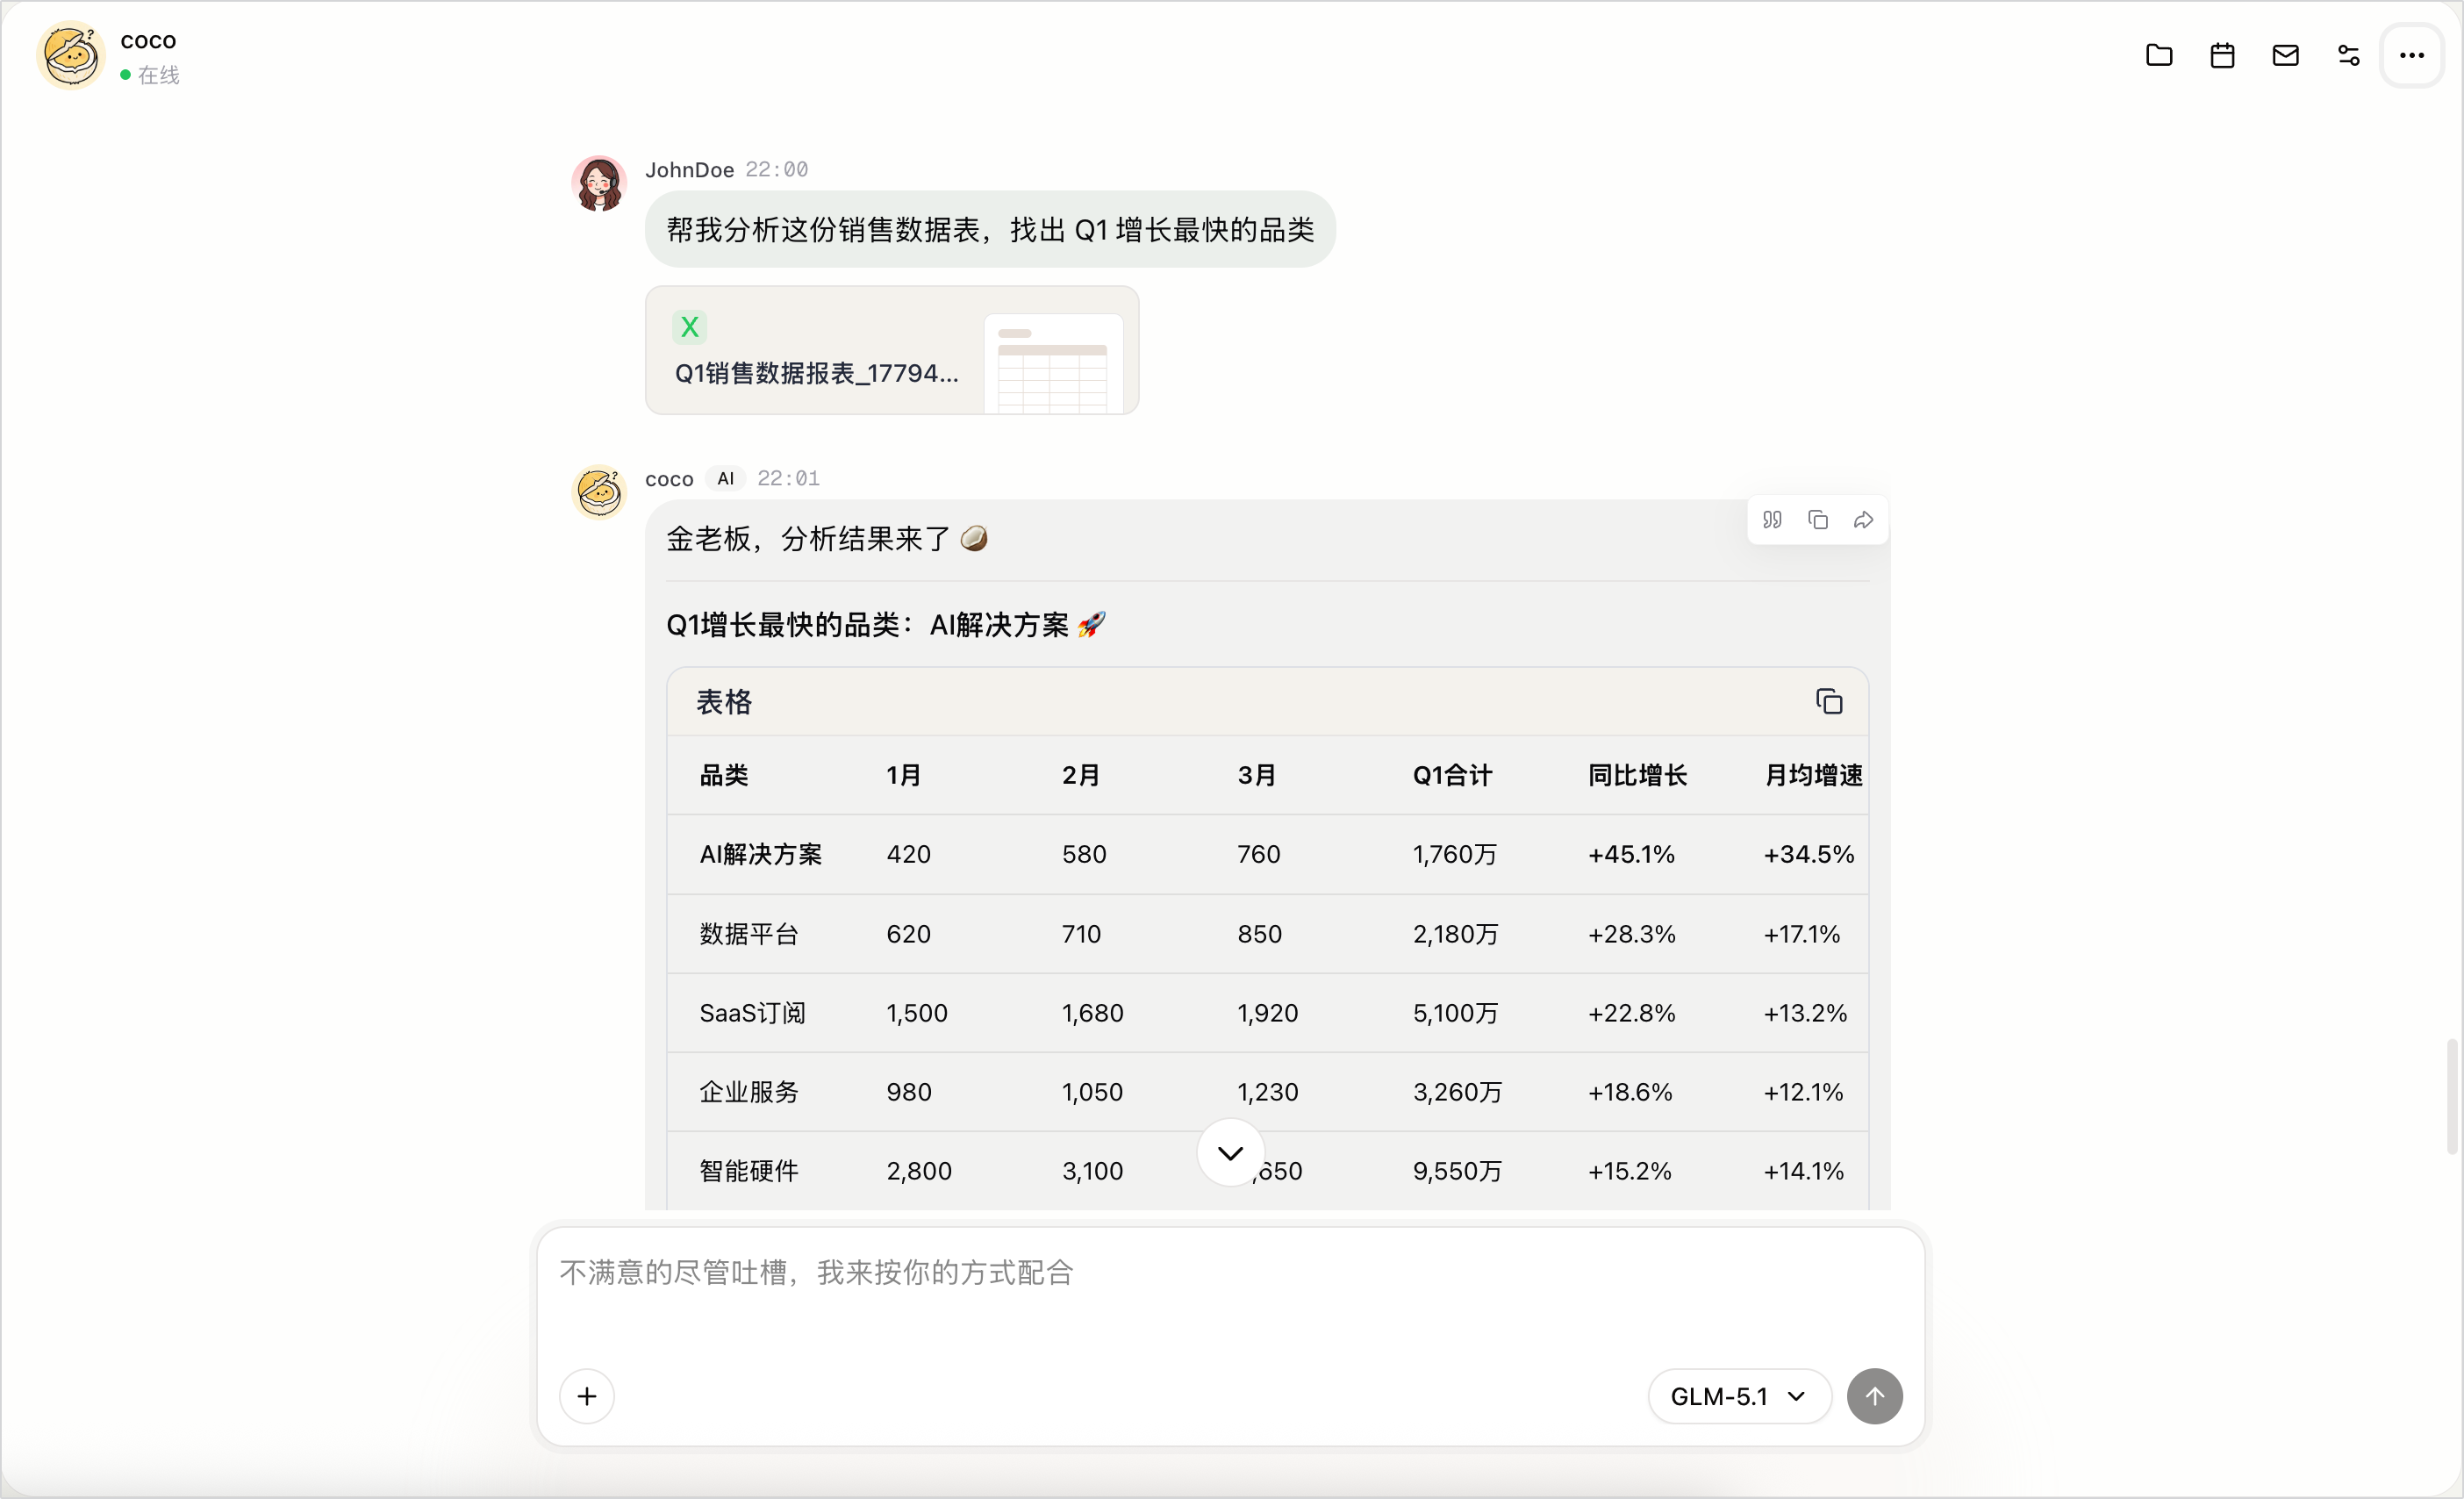Click the plus attachment button
Viewport: 2464px width, 1499px height.
click(587, 1396)
